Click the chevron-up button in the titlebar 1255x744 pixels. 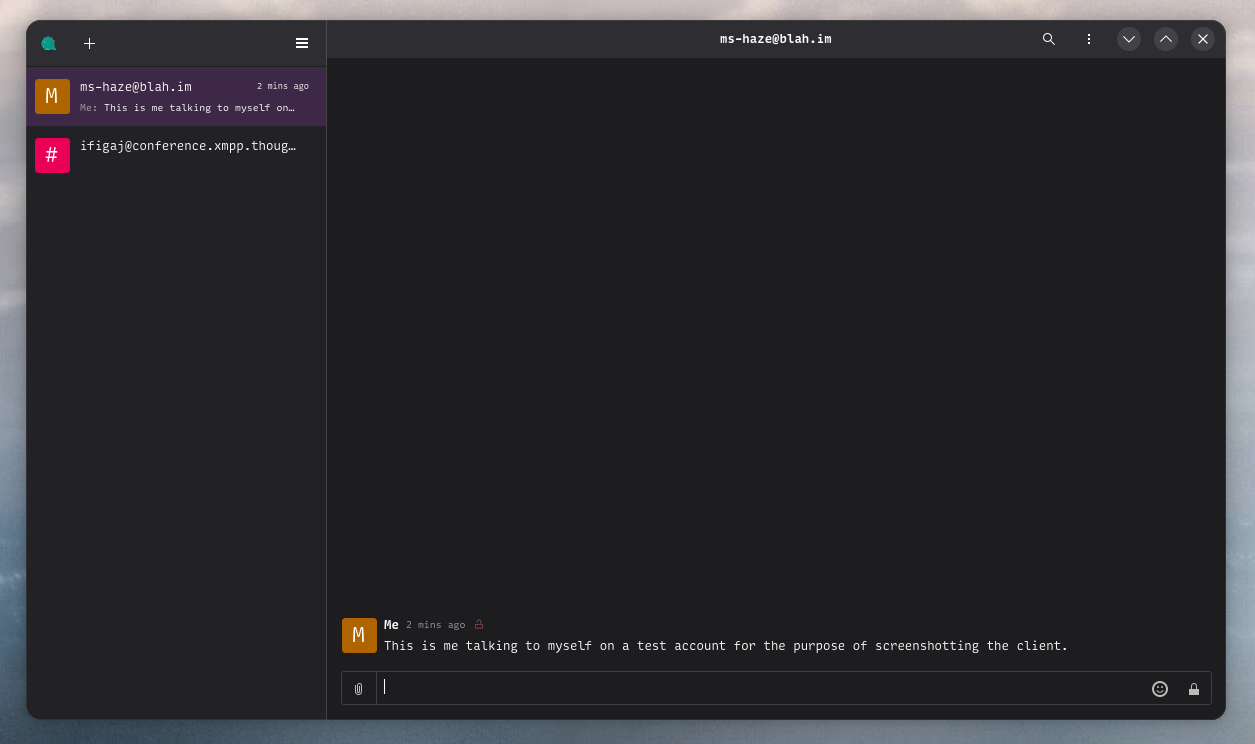click(1165, 39)
